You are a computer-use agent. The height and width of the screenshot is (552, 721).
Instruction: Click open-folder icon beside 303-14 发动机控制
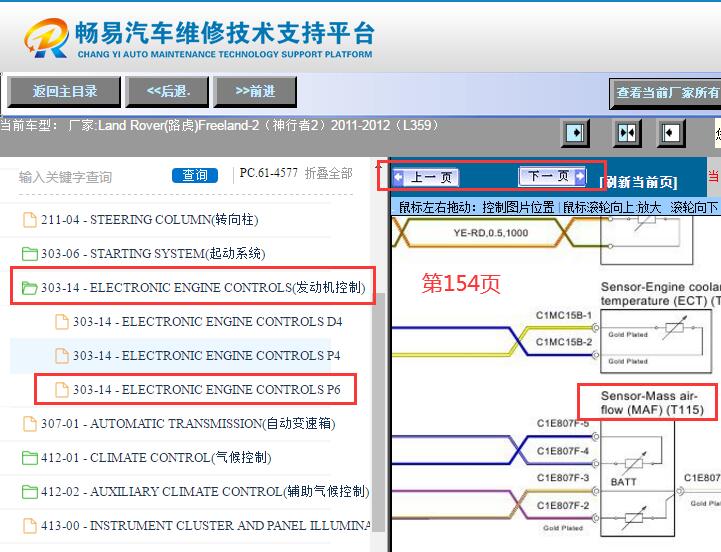pyautogui.click(x=30, y=288)
